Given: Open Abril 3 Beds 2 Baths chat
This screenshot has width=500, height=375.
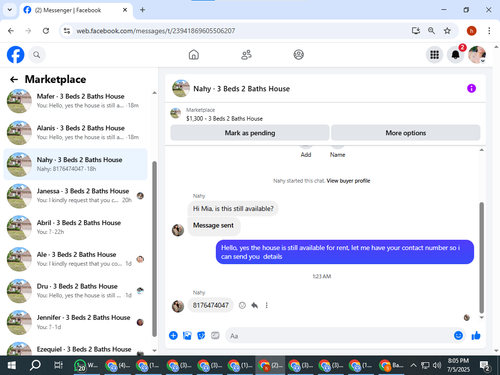Looking at the screenshot, I should click(75, 227).
